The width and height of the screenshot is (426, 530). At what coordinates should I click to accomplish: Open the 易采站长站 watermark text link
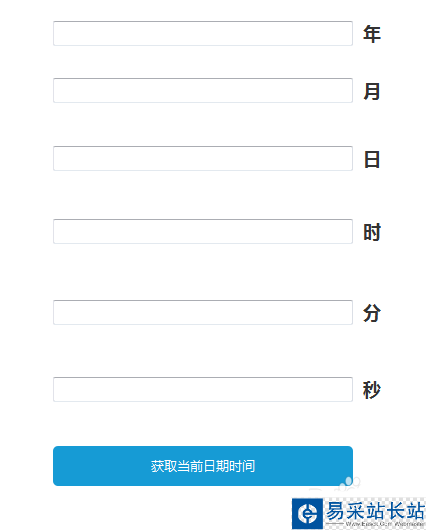coord(375,510)
